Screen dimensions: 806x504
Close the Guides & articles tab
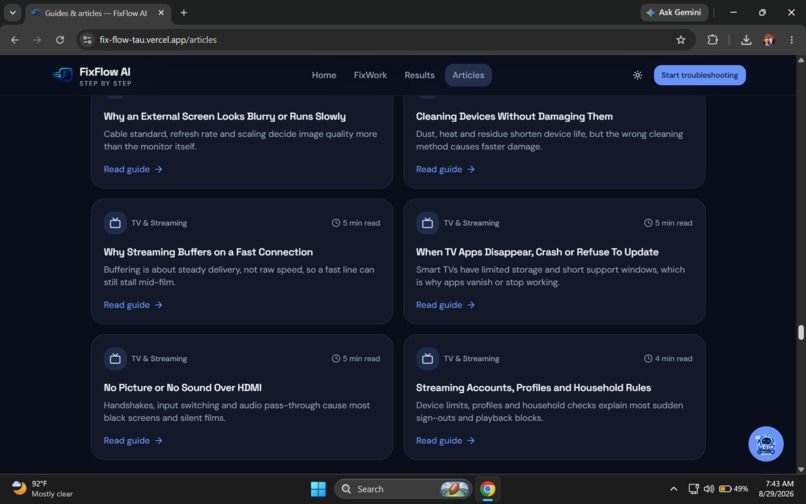pos(161,12)
